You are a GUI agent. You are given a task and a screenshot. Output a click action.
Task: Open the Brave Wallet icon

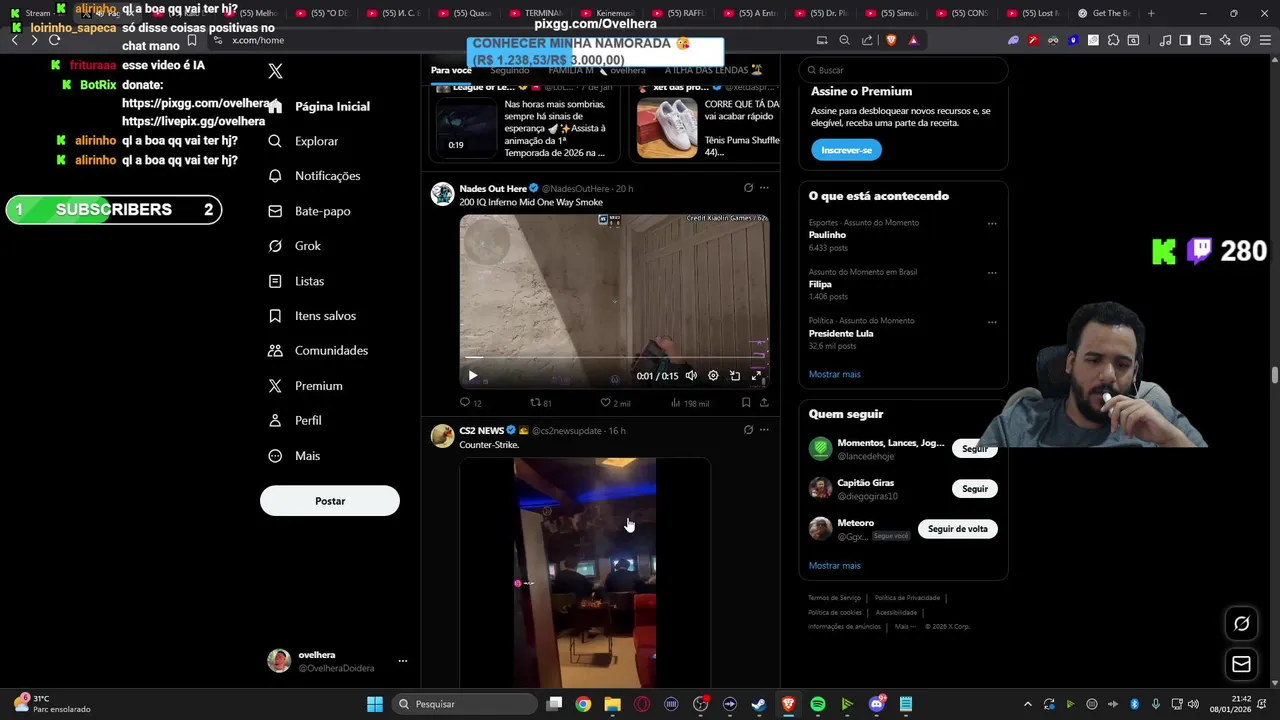point(1205,40)
